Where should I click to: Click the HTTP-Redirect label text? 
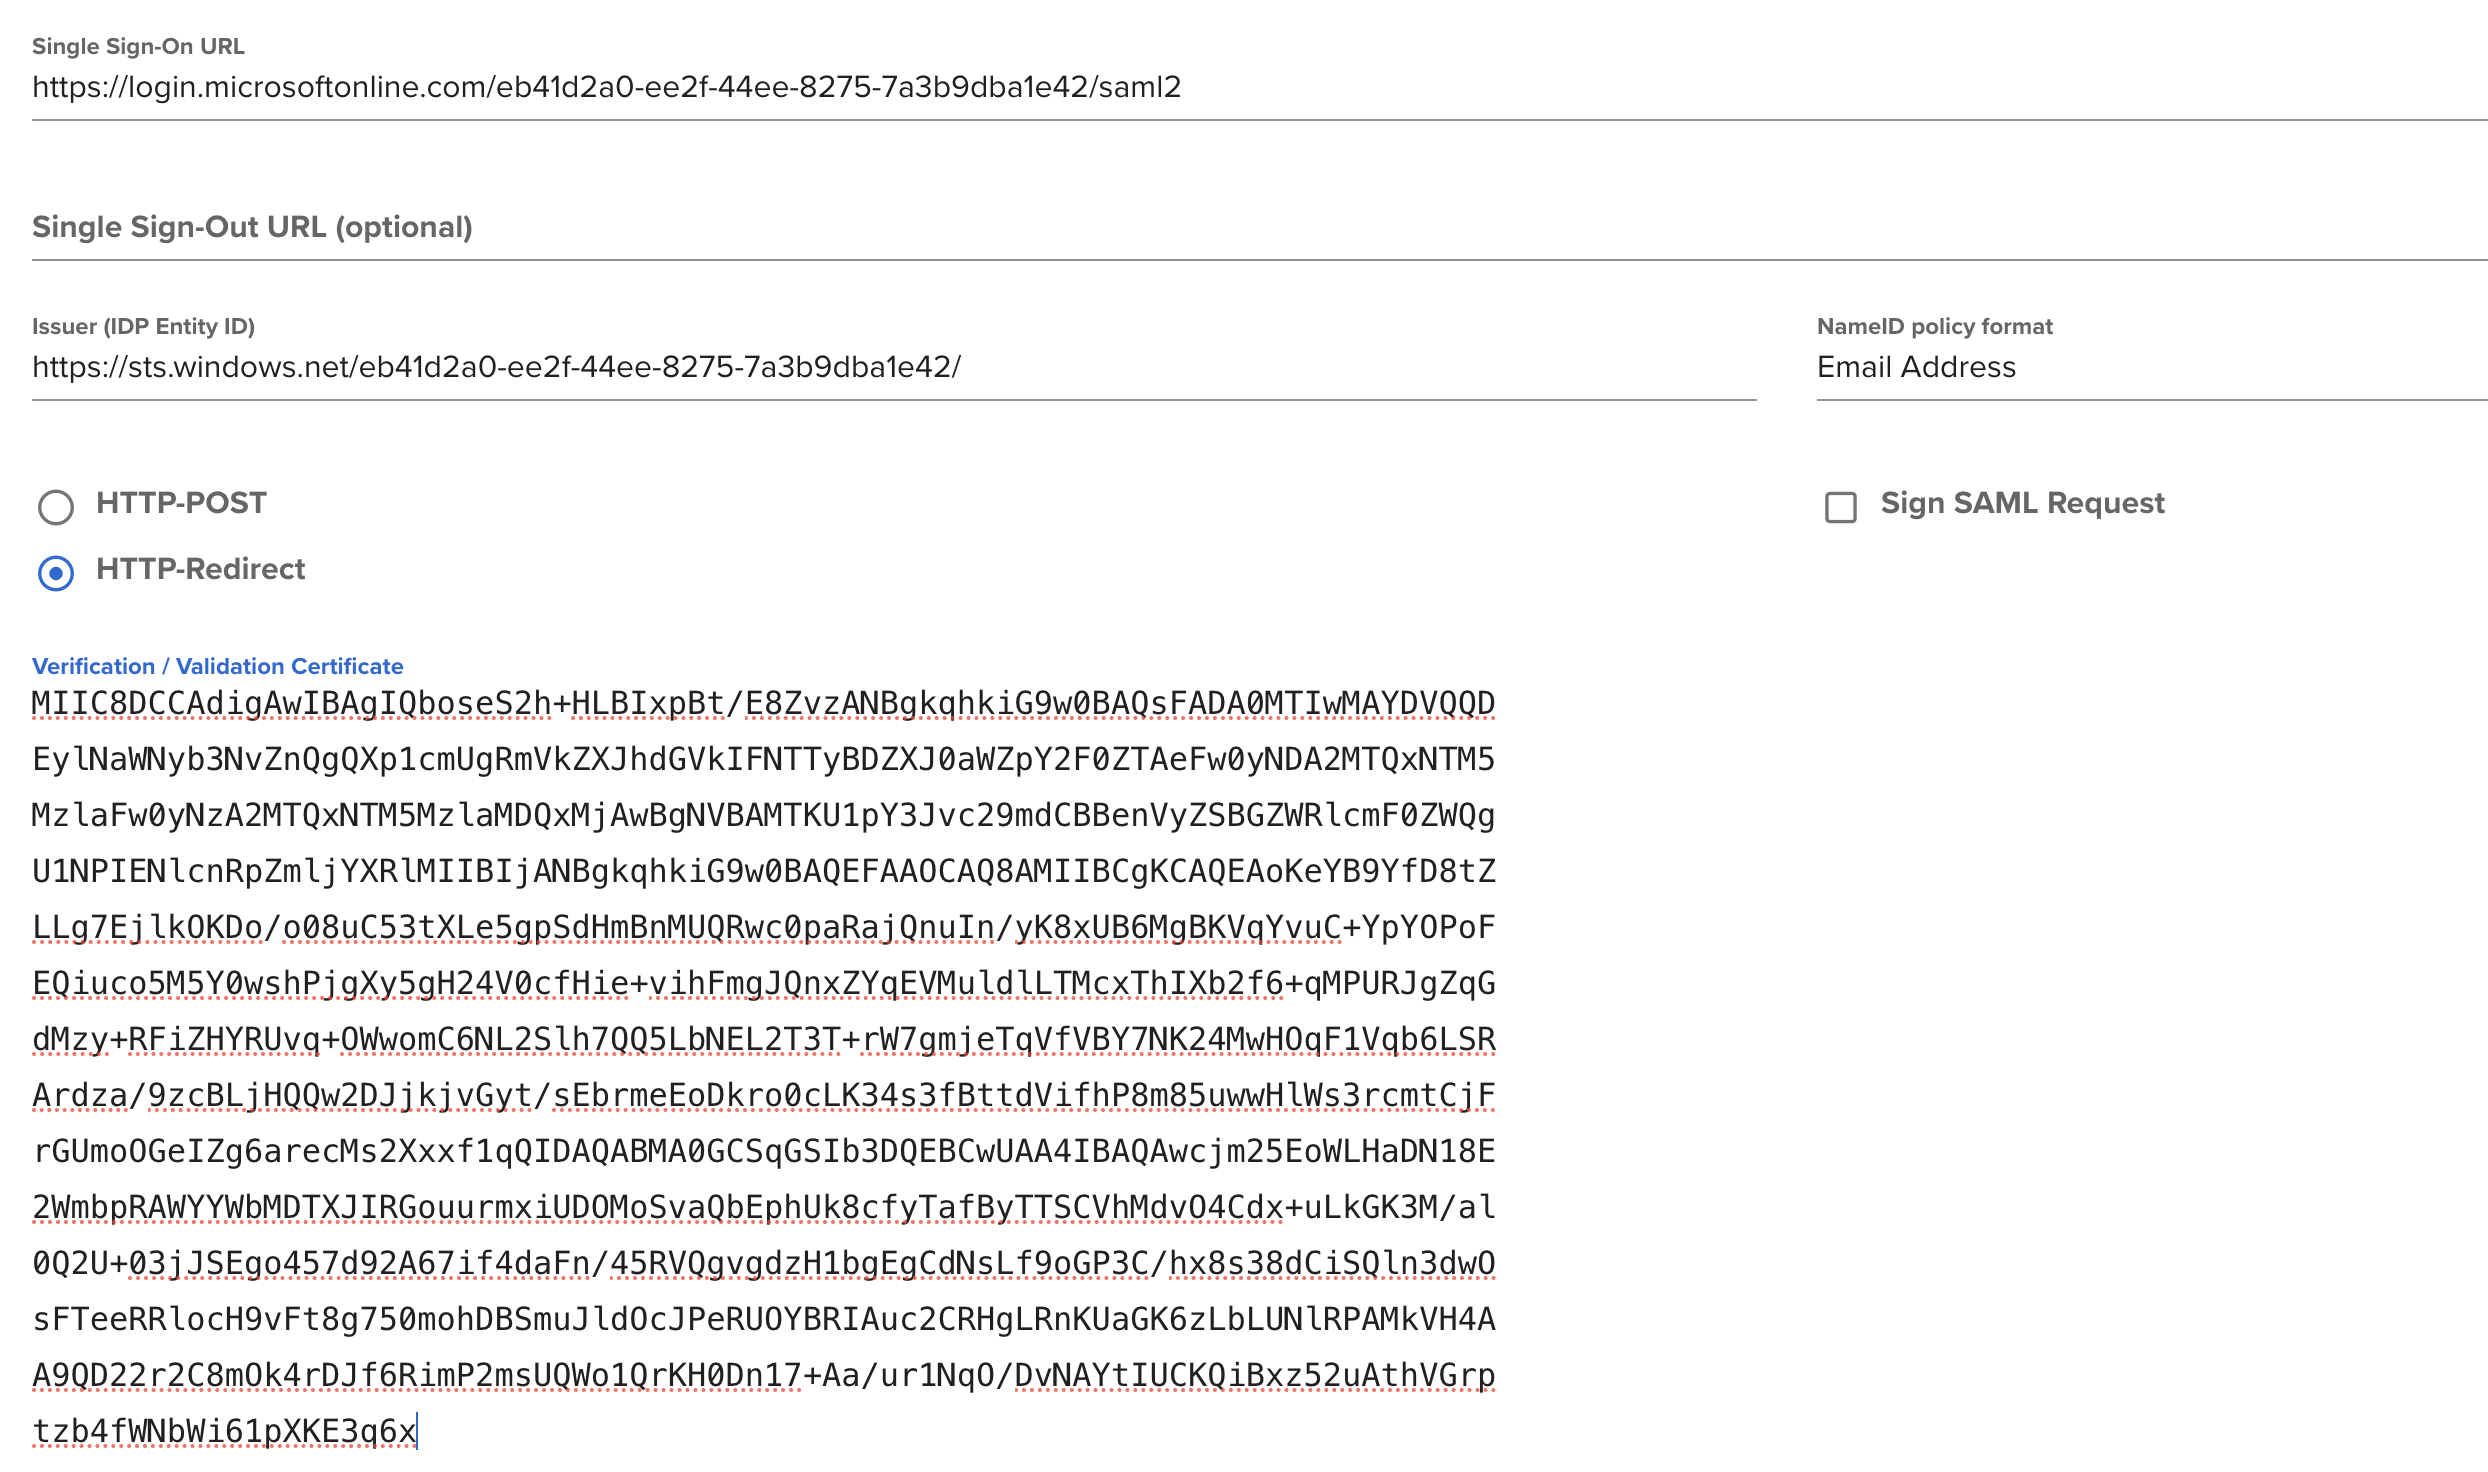[200, 569]
